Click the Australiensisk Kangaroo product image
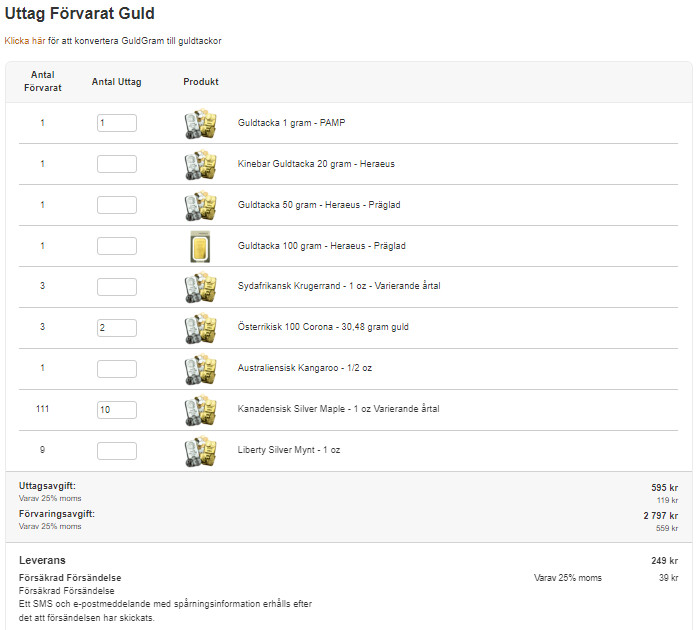 pyautogui.click(x=201, y=369)
